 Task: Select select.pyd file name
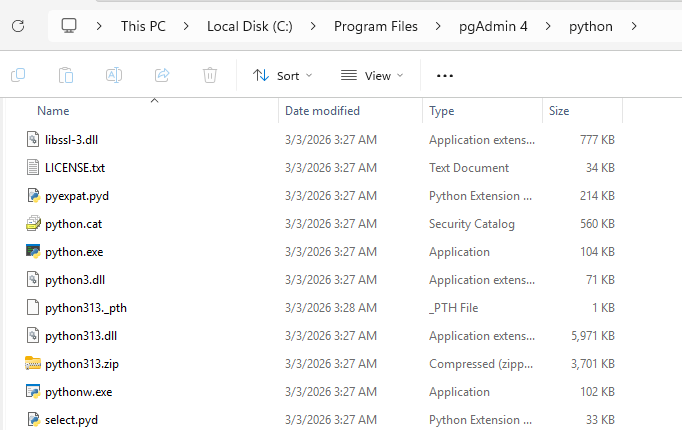click(x=71, y=420)
